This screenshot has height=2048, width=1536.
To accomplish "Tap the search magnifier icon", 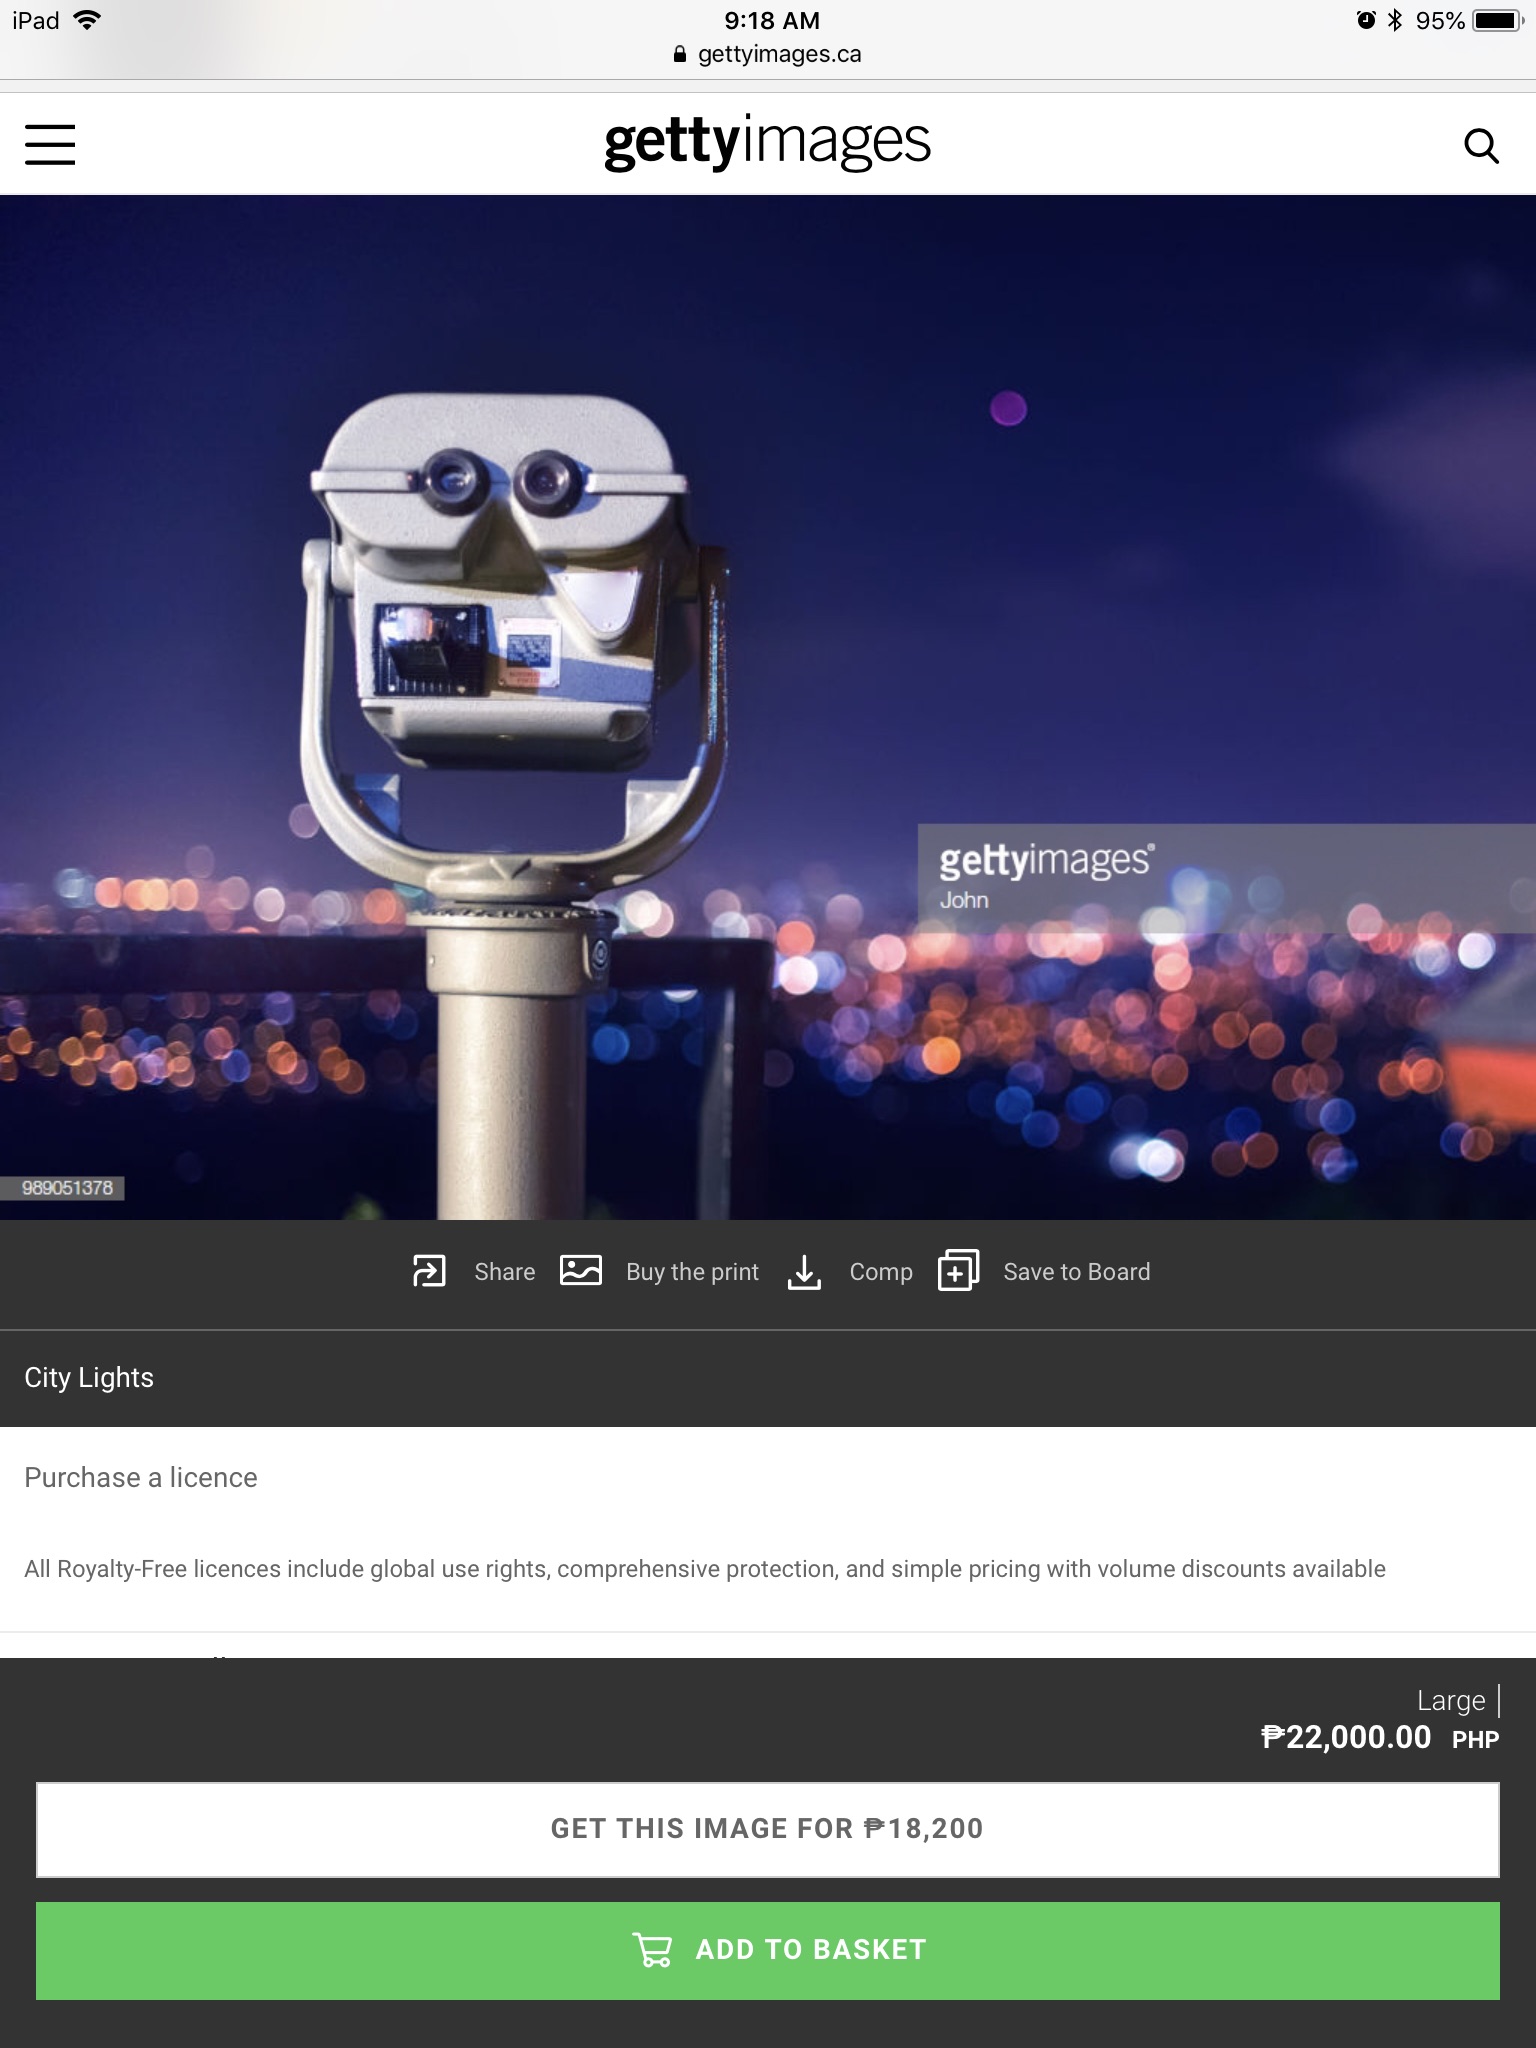I will point(1481,146).
